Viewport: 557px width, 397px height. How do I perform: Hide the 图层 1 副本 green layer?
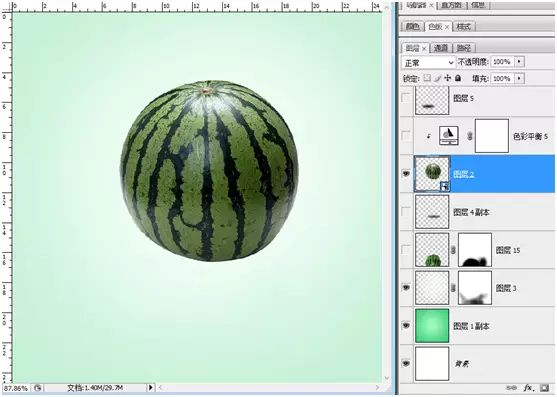point(406,325)
